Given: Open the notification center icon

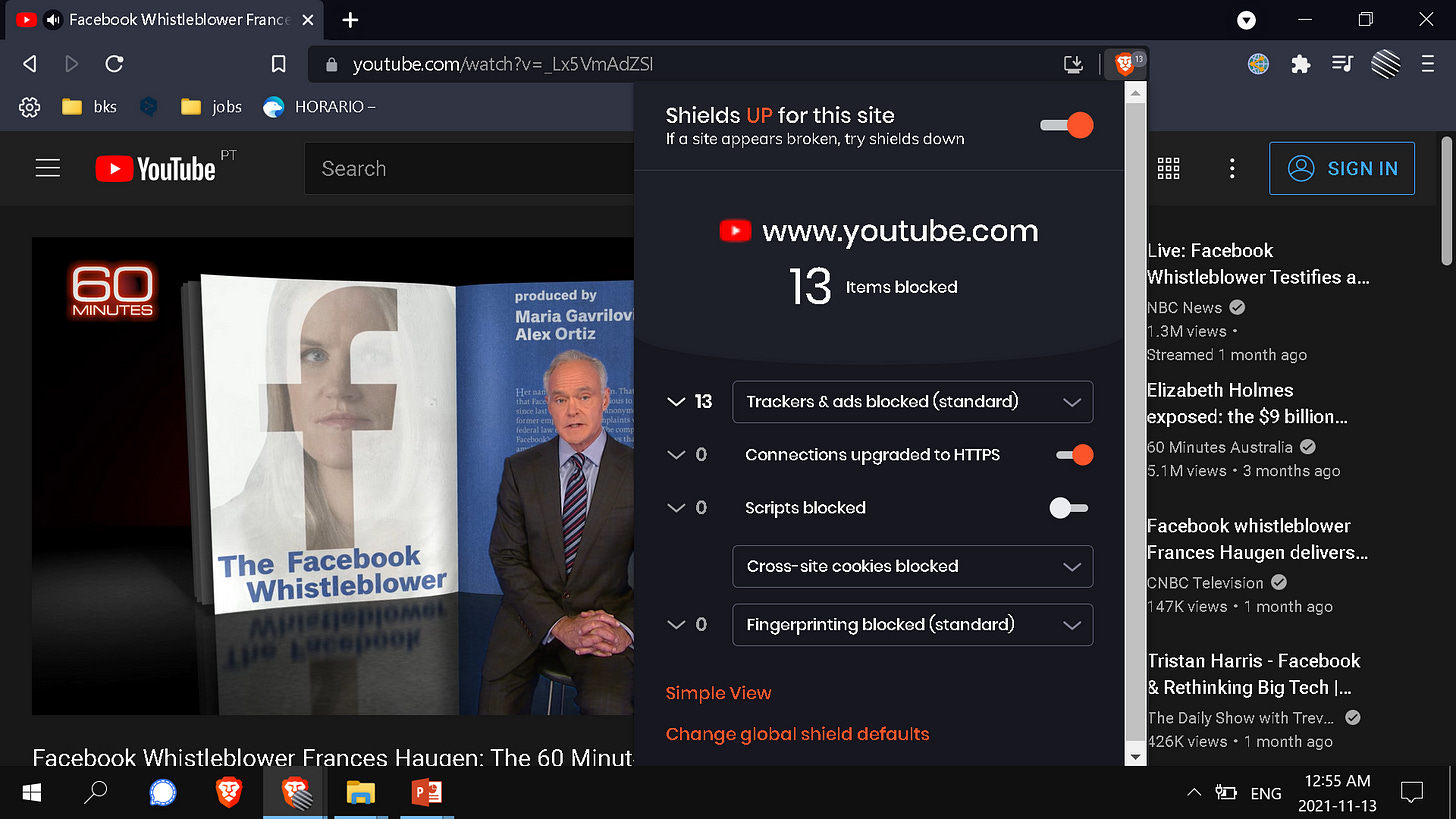Looking at the screenshot, I should point(1411,793).
